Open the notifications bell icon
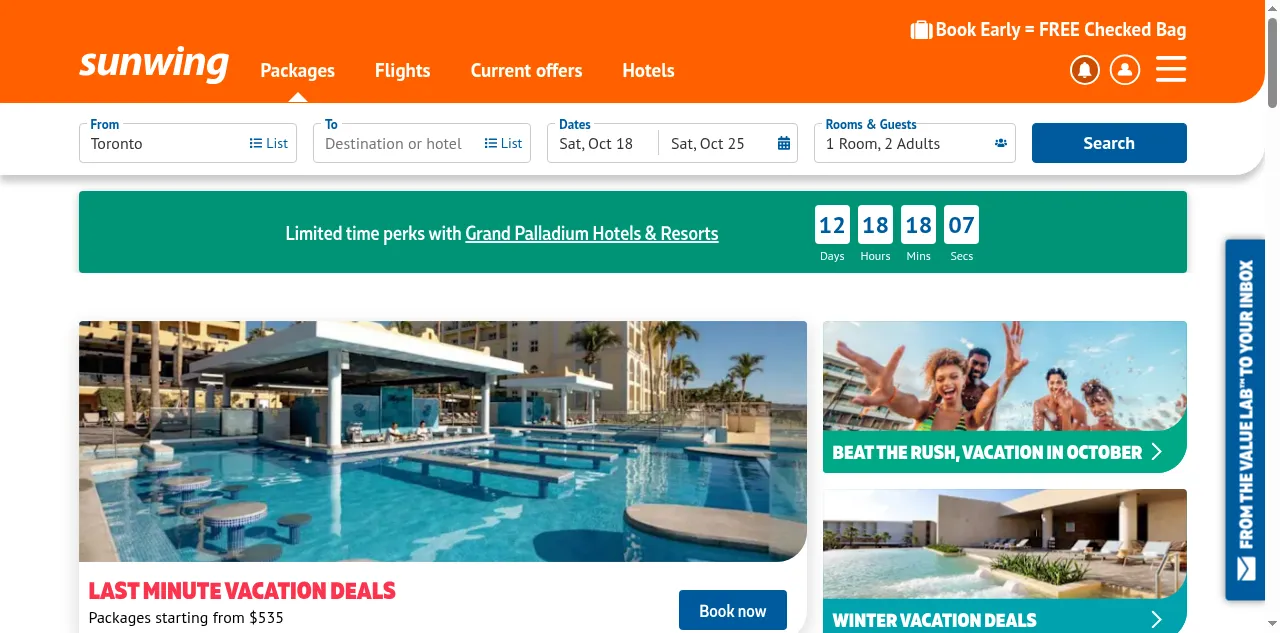 coord(1085,70)
